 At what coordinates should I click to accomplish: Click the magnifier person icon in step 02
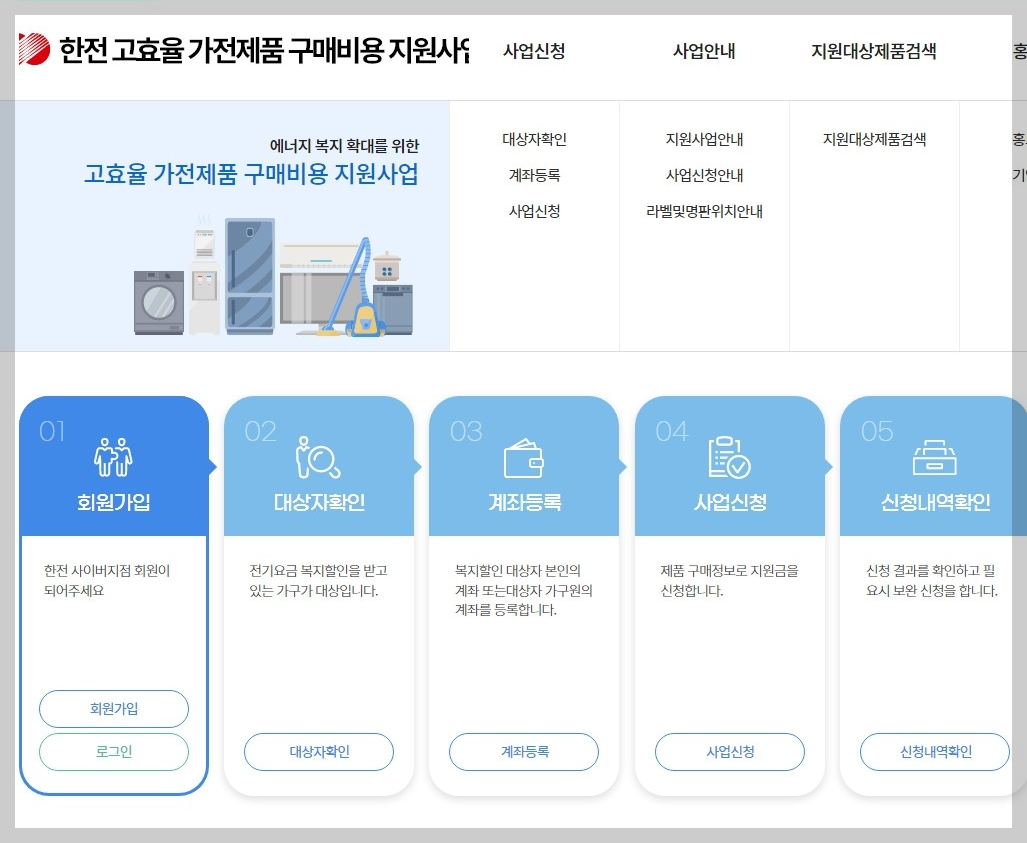[x=318, y=457]
